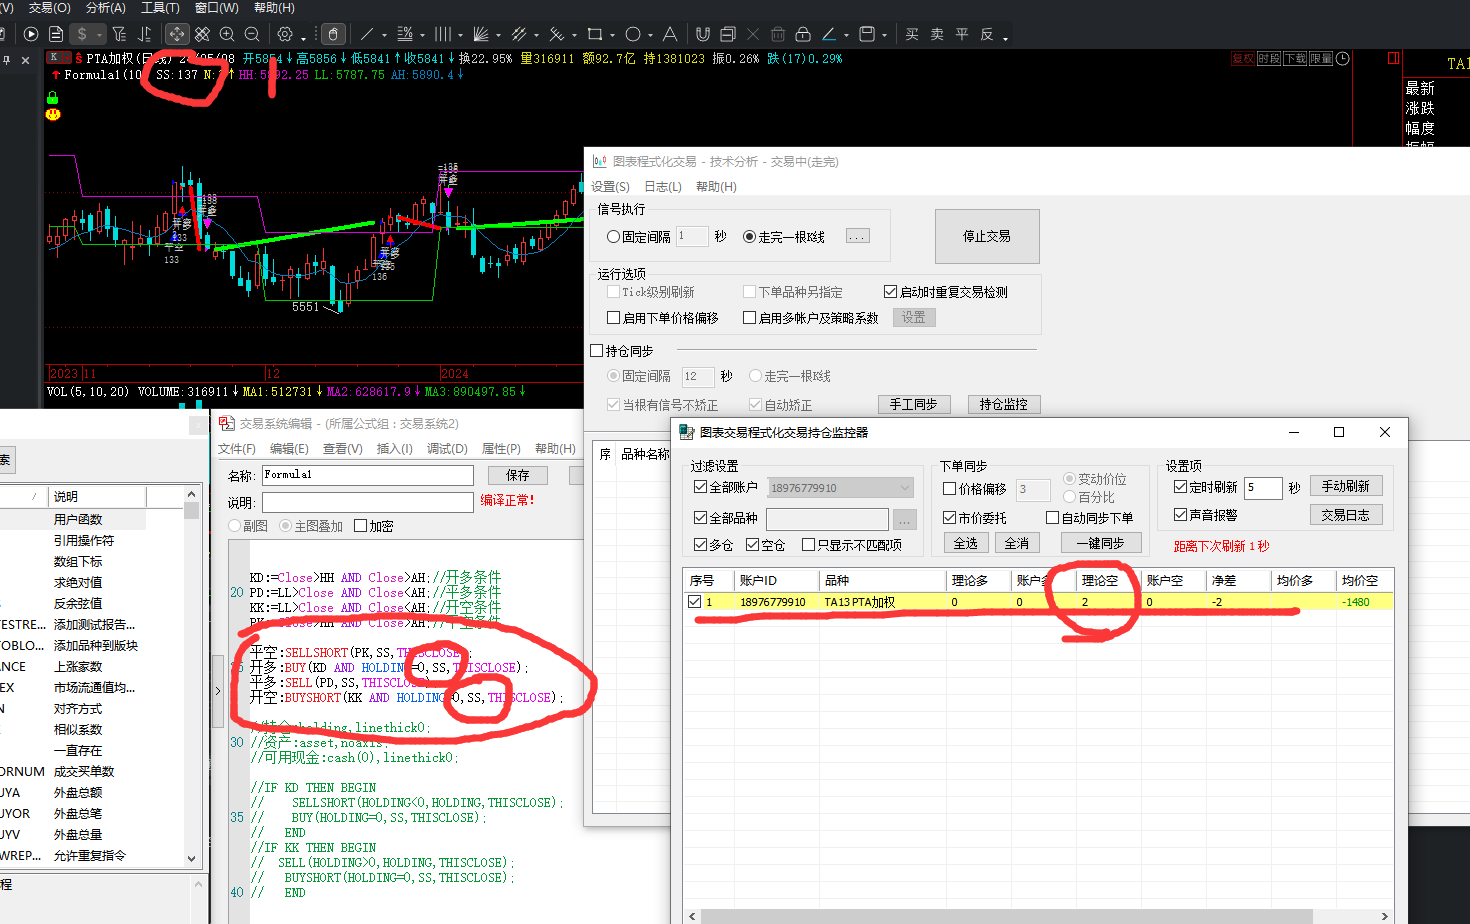
Task: Open the 工具(T) main menu
Action: tap(160, 8)
